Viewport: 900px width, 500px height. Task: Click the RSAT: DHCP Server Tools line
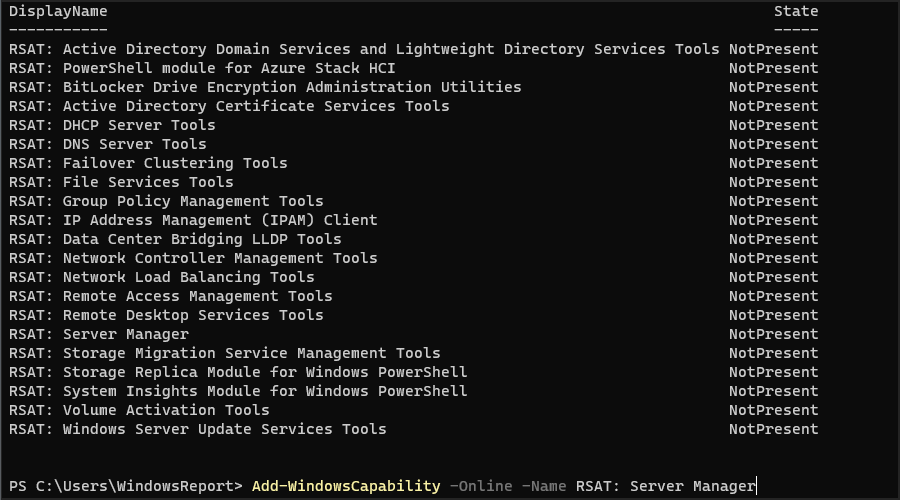tap(112, 125)
